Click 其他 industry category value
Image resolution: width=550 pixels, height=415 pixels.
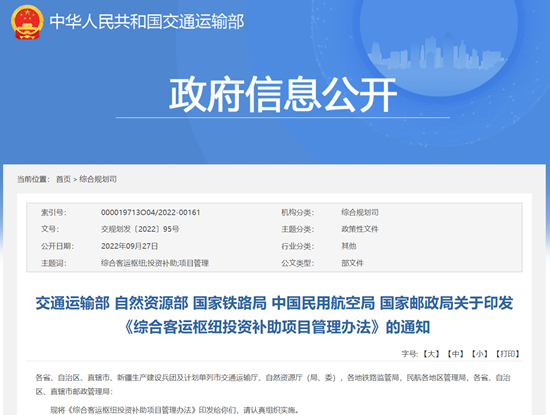(349, 246)
